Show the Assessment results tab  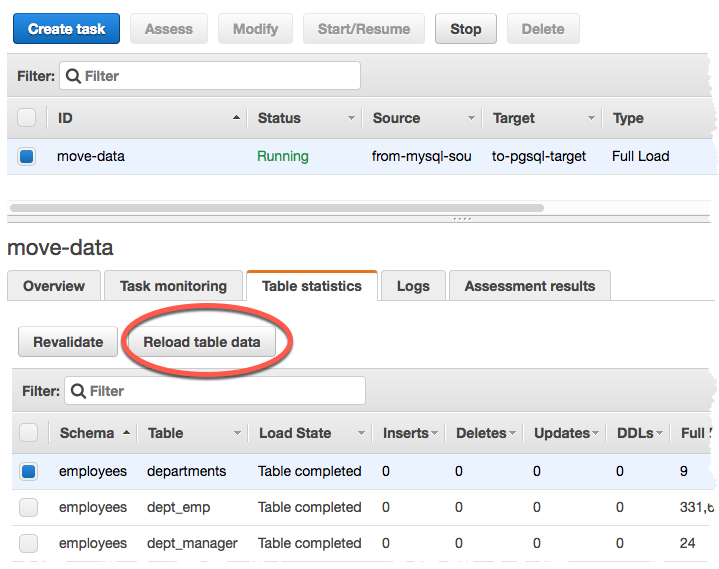pos(529,286)
